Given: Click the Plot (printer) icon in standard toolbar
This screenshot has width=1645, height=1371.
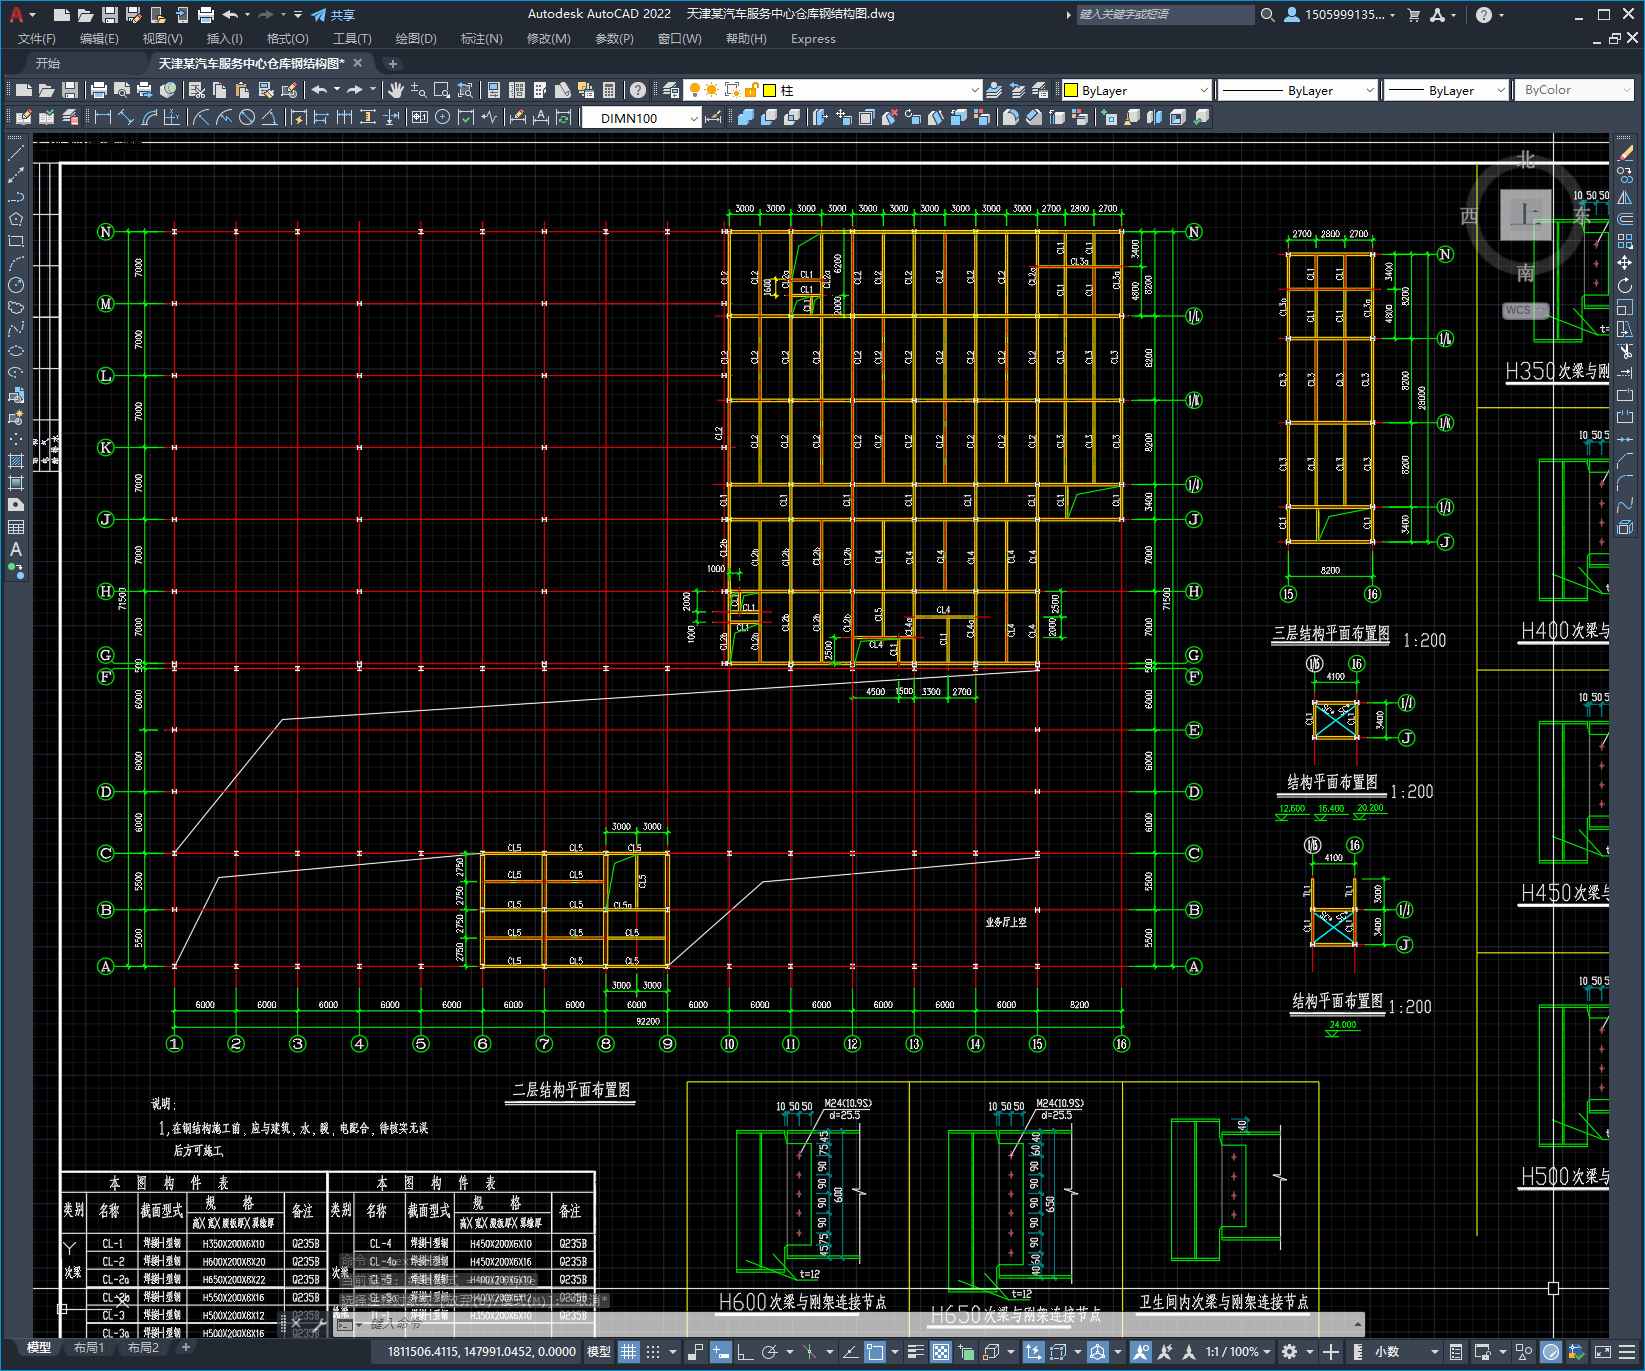Looking at the screenshot, I should (x=99, y=90).
